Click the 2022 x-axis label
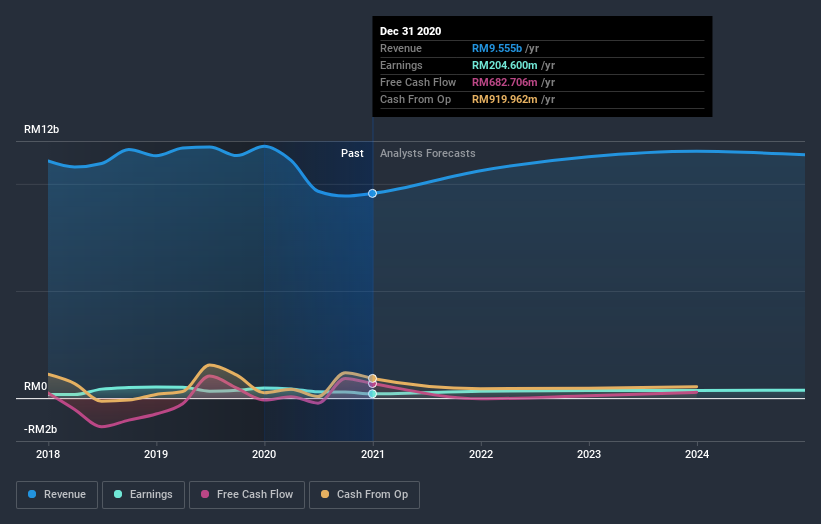Screen dimensions: 821x524 pos(481,454)
